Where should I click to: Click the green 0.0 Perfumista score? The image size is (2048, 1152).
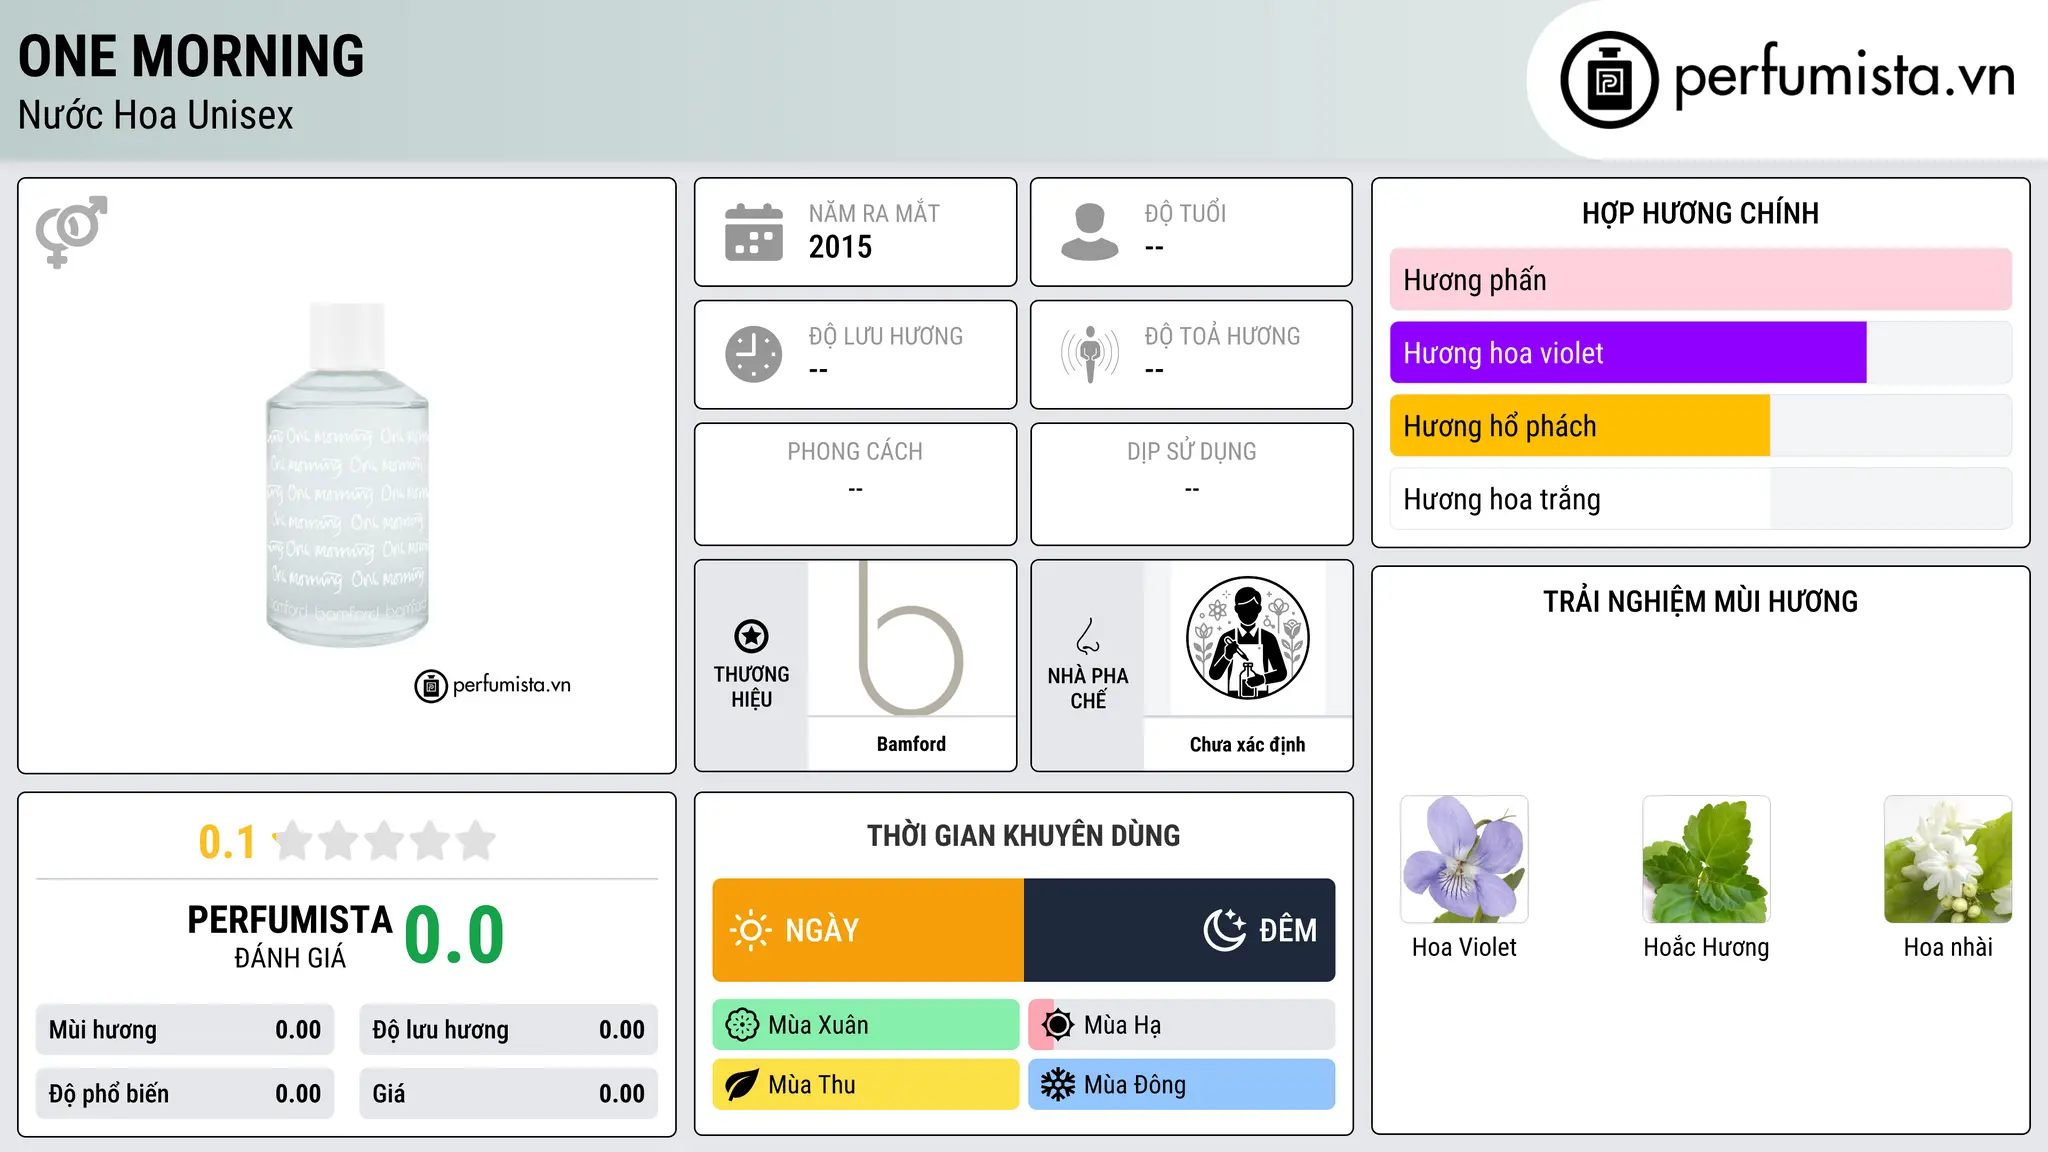454,935
